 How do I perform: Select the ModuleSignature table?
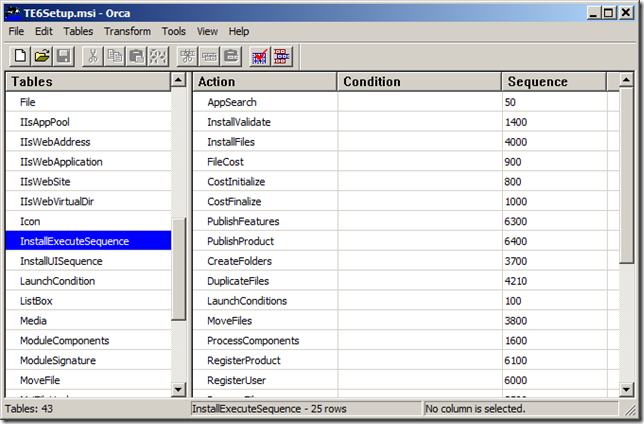88,360
